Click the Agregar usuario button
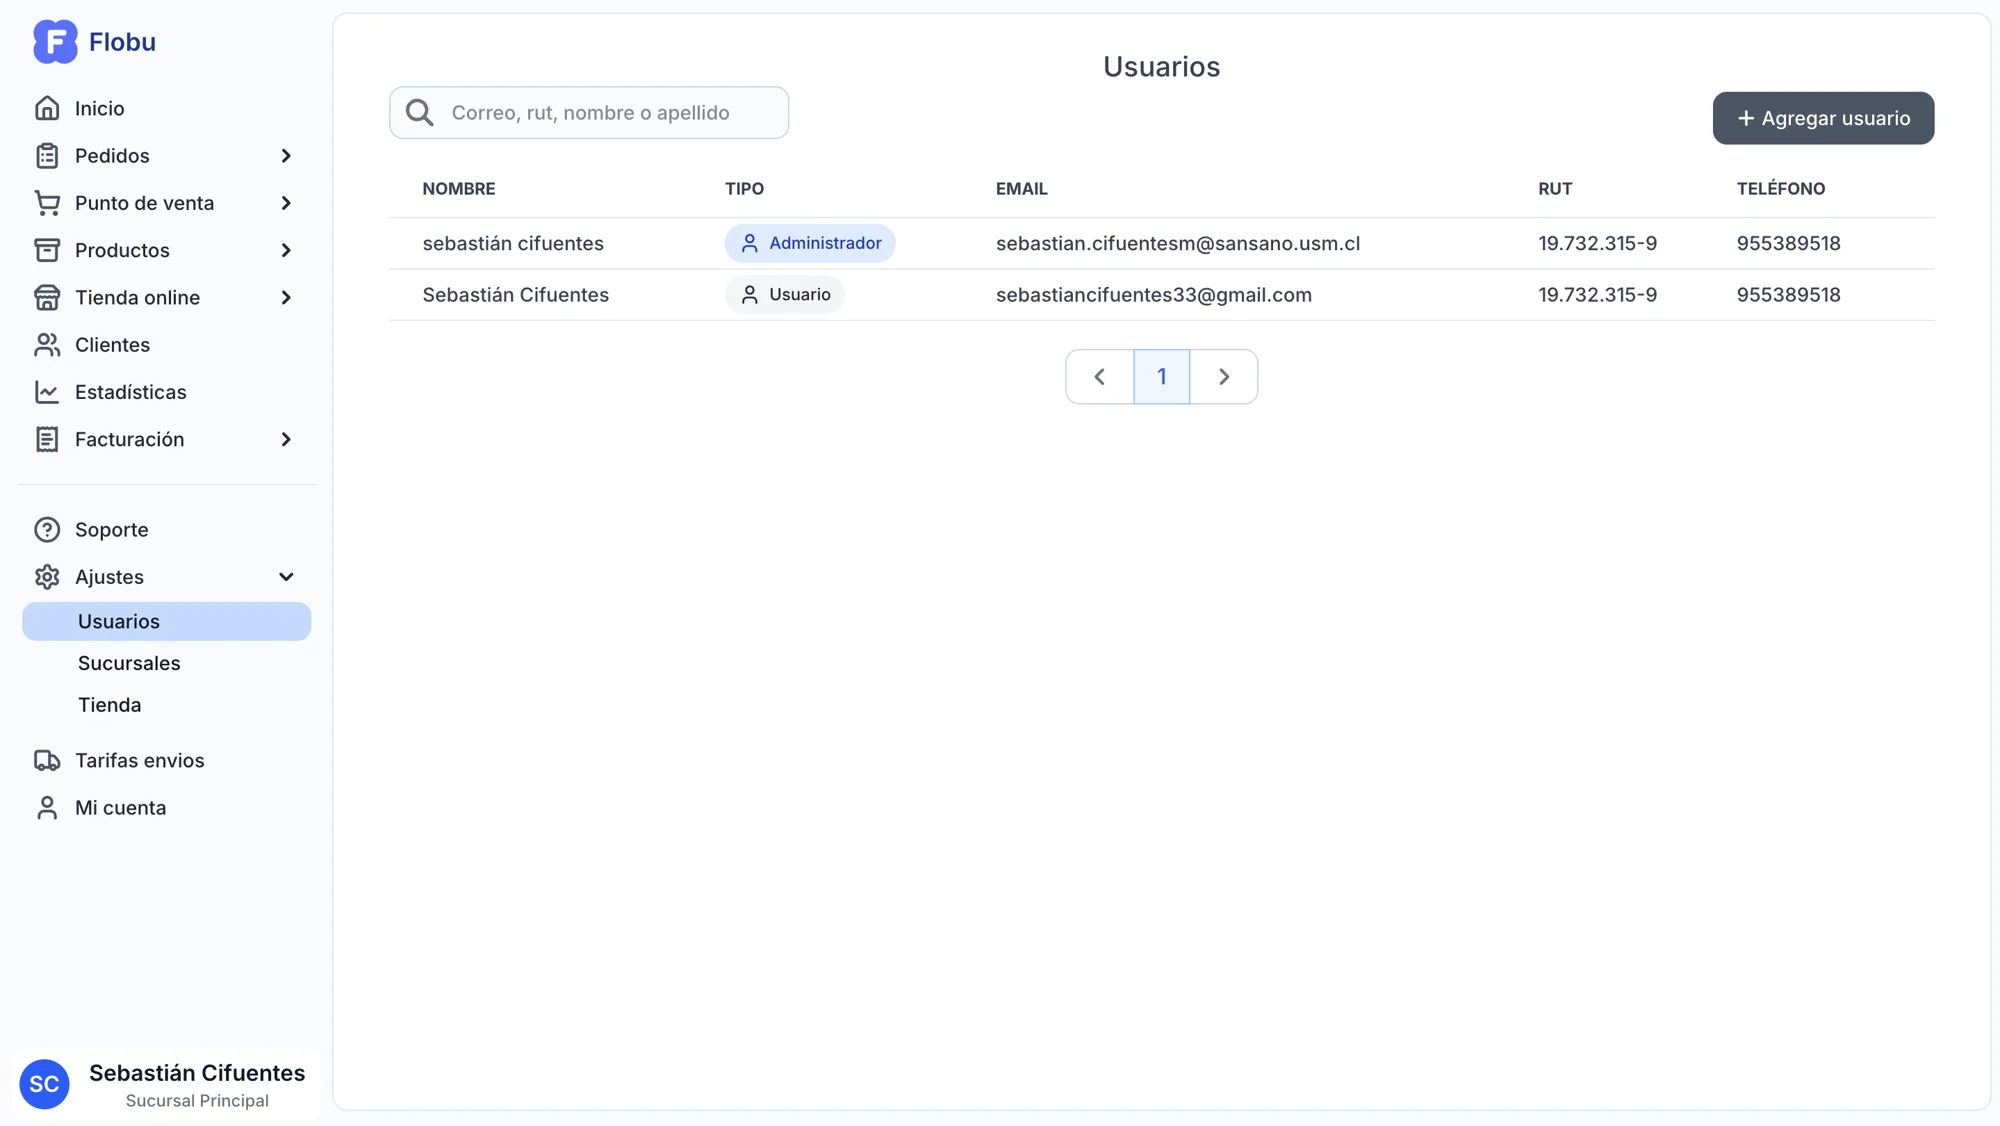2000x1126 pixels. click(1822, 118)
